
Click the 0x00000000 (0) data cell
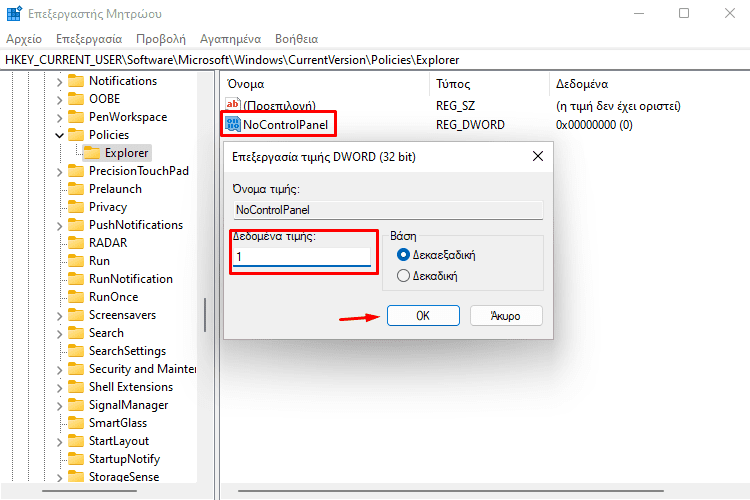point(594,125)
